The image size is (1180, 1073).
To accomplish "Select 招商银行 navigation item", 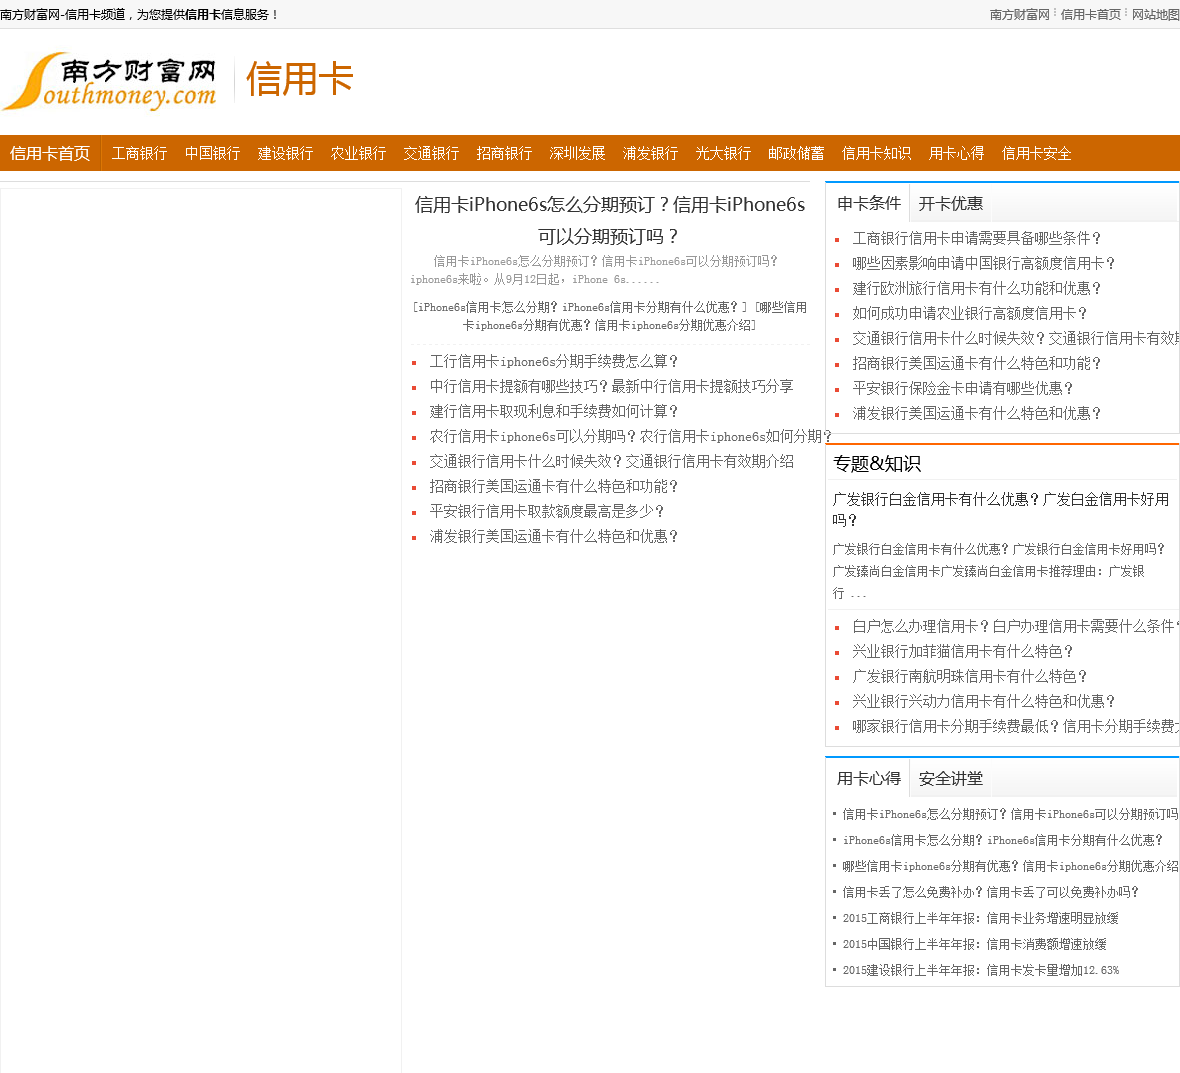I will 504,154.
